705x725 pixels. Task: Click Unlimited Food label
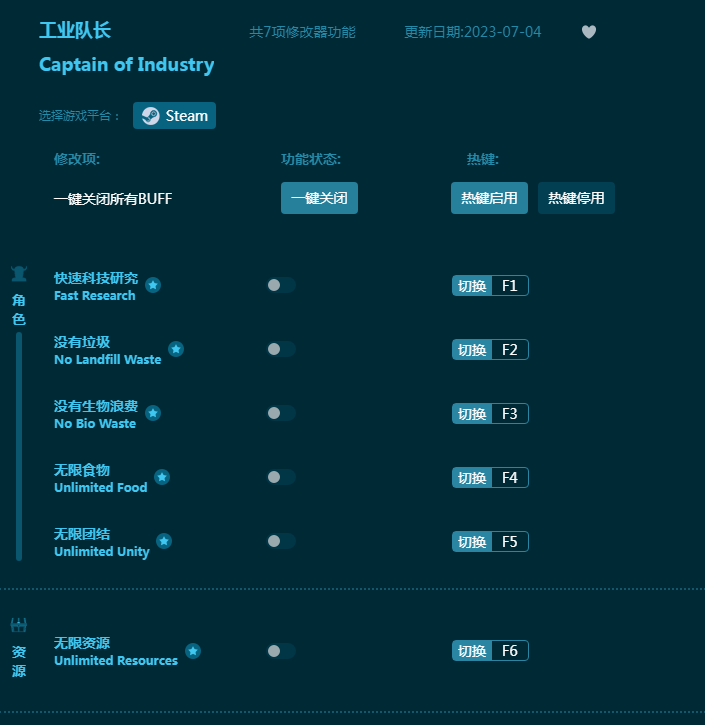pos(101,487)
